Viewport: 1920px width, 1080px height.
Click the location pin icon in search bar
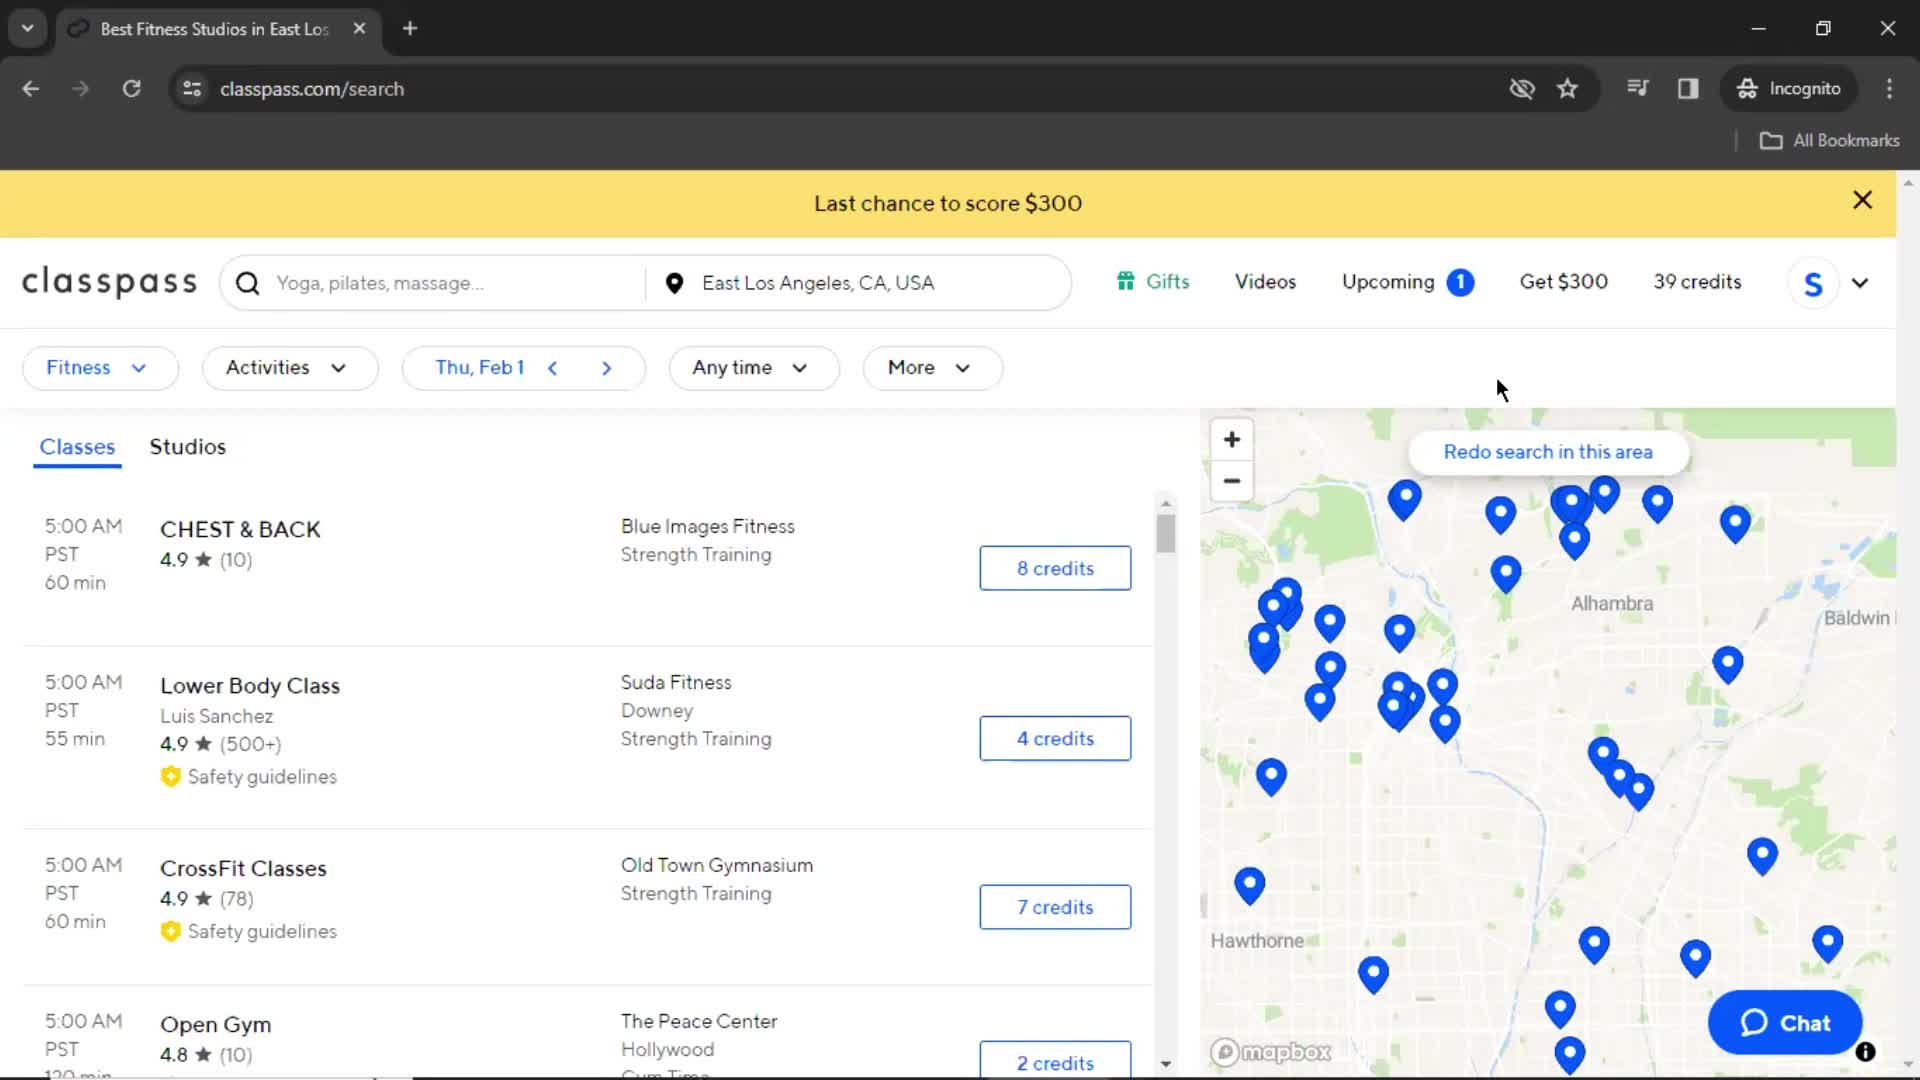click(674, 284)
